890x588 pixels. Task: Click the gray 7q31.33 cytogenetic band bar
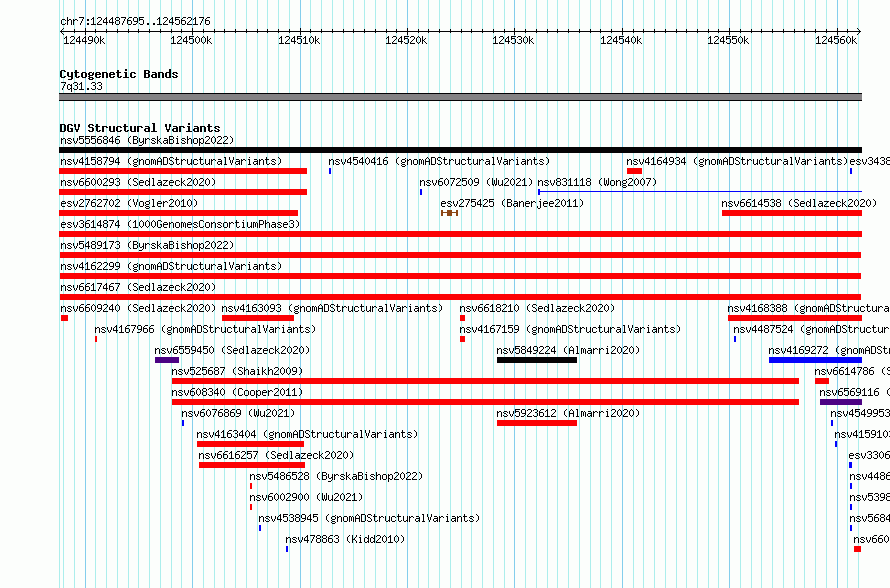(460, 97)
